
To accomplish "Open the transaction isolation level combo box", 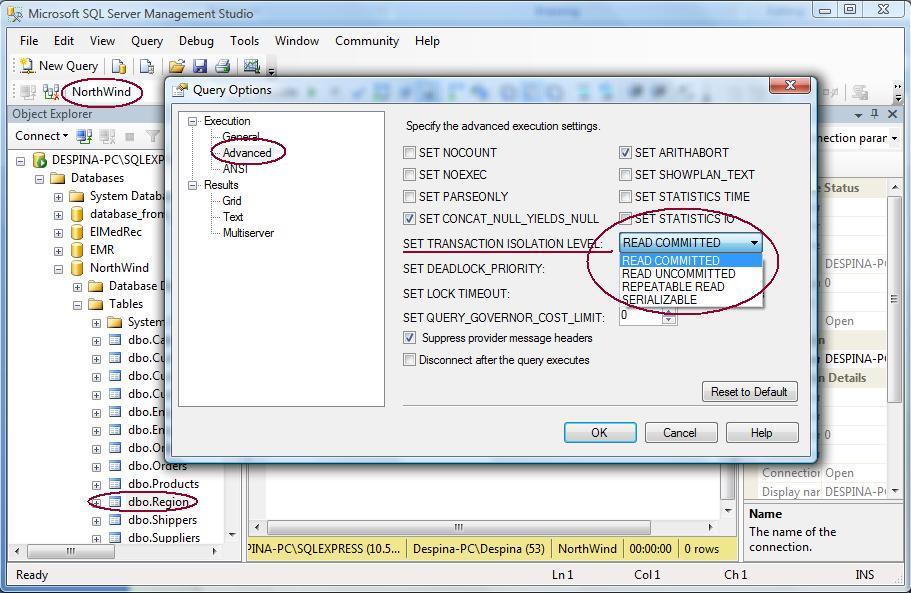I will [691, 243].
